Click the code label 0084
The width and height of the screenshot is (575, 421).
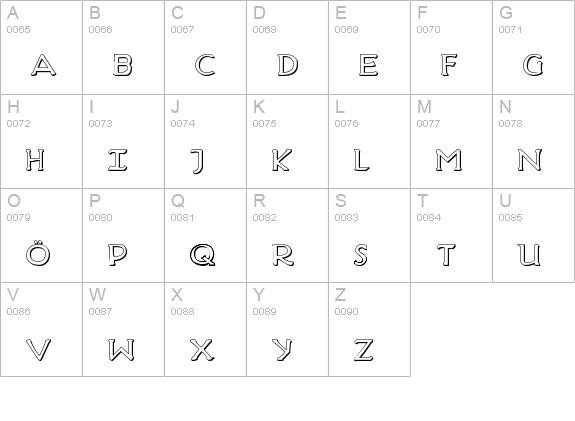(x=428, y=217)
